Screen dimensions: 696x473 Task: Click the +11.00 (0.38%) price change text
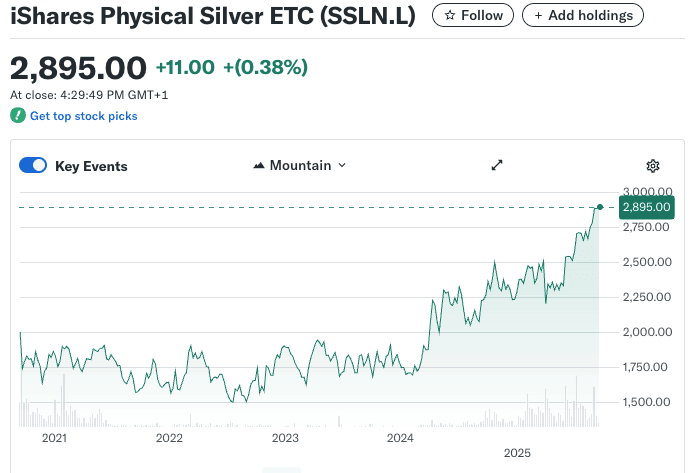click(231, 68)
